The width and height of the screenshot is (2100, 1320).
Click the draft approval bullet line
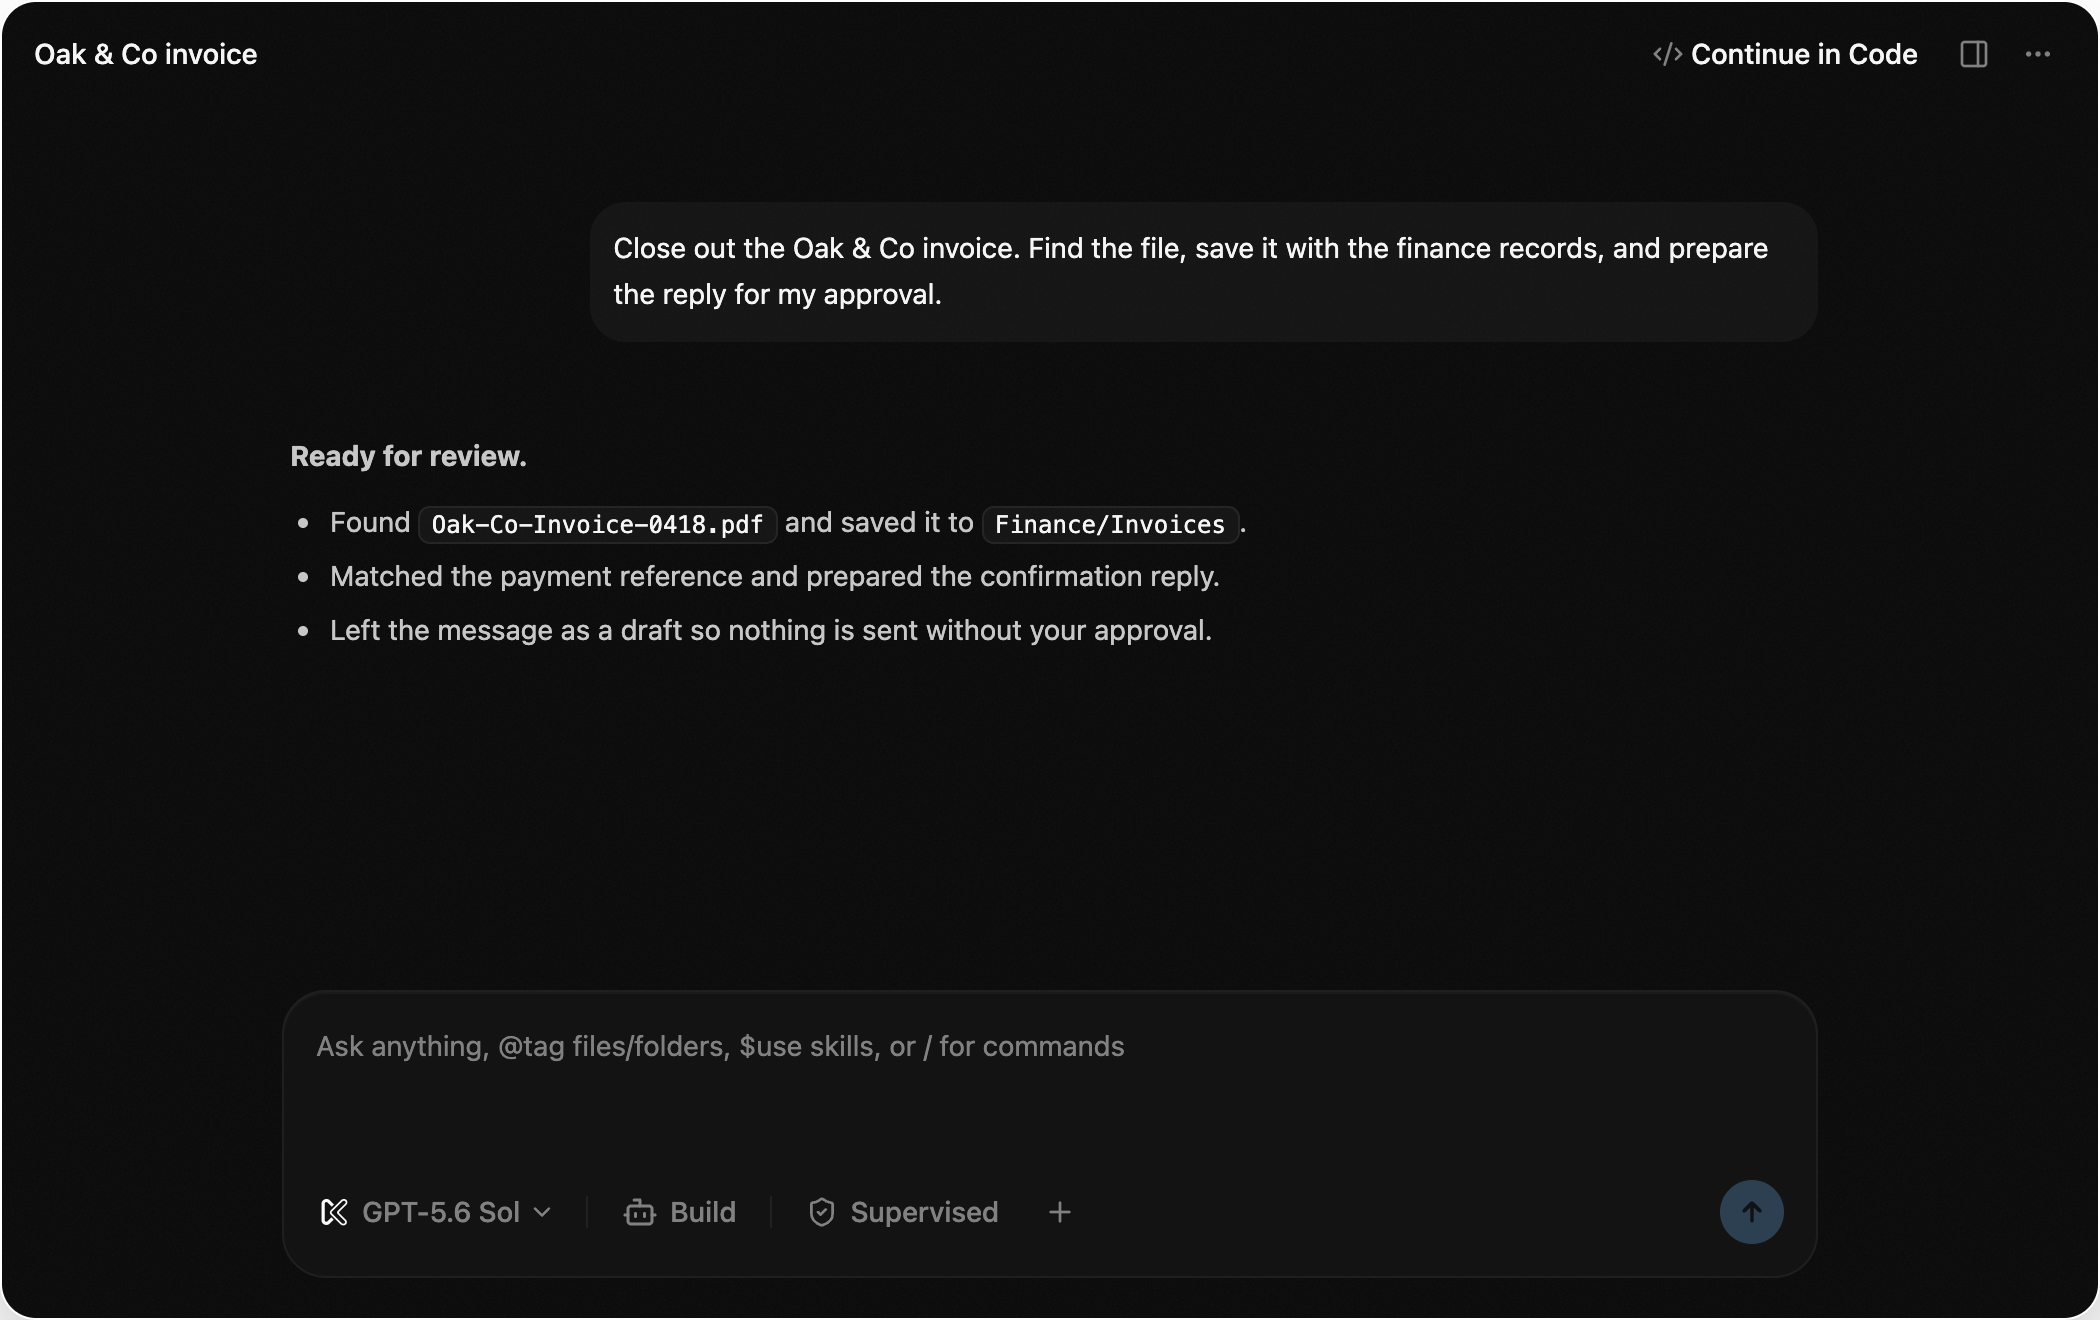[770, 630]
